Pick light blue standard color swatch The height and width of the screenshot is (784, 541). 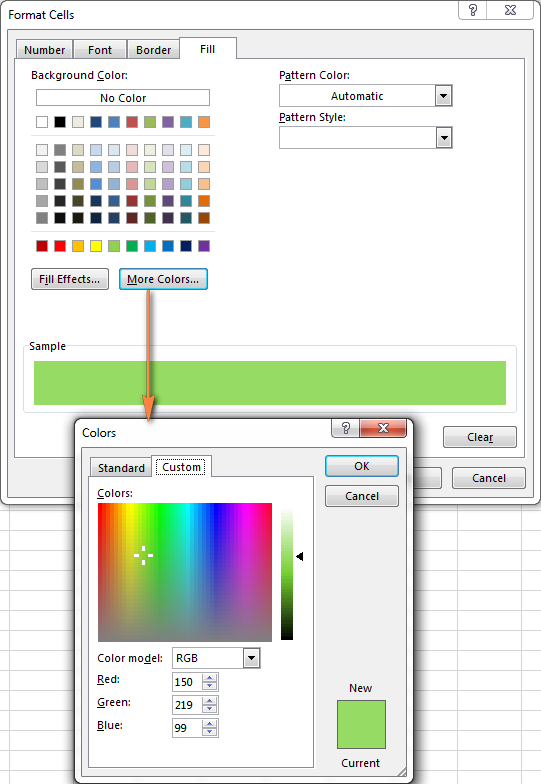(150, 246)
